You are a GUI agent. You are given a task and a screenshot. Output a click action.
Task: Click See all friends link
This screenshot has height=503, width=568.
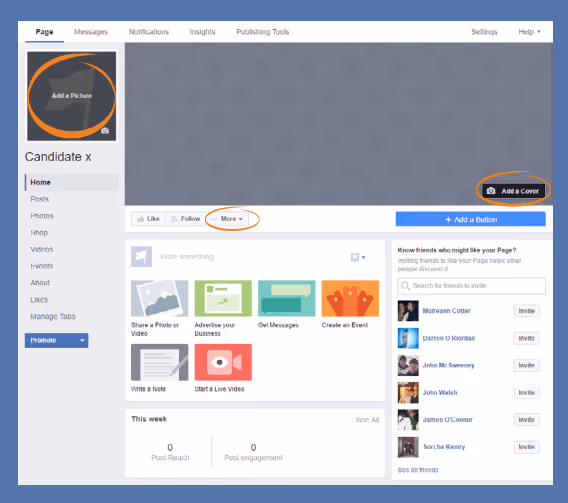pyautogui.click(x=418, y=470)
